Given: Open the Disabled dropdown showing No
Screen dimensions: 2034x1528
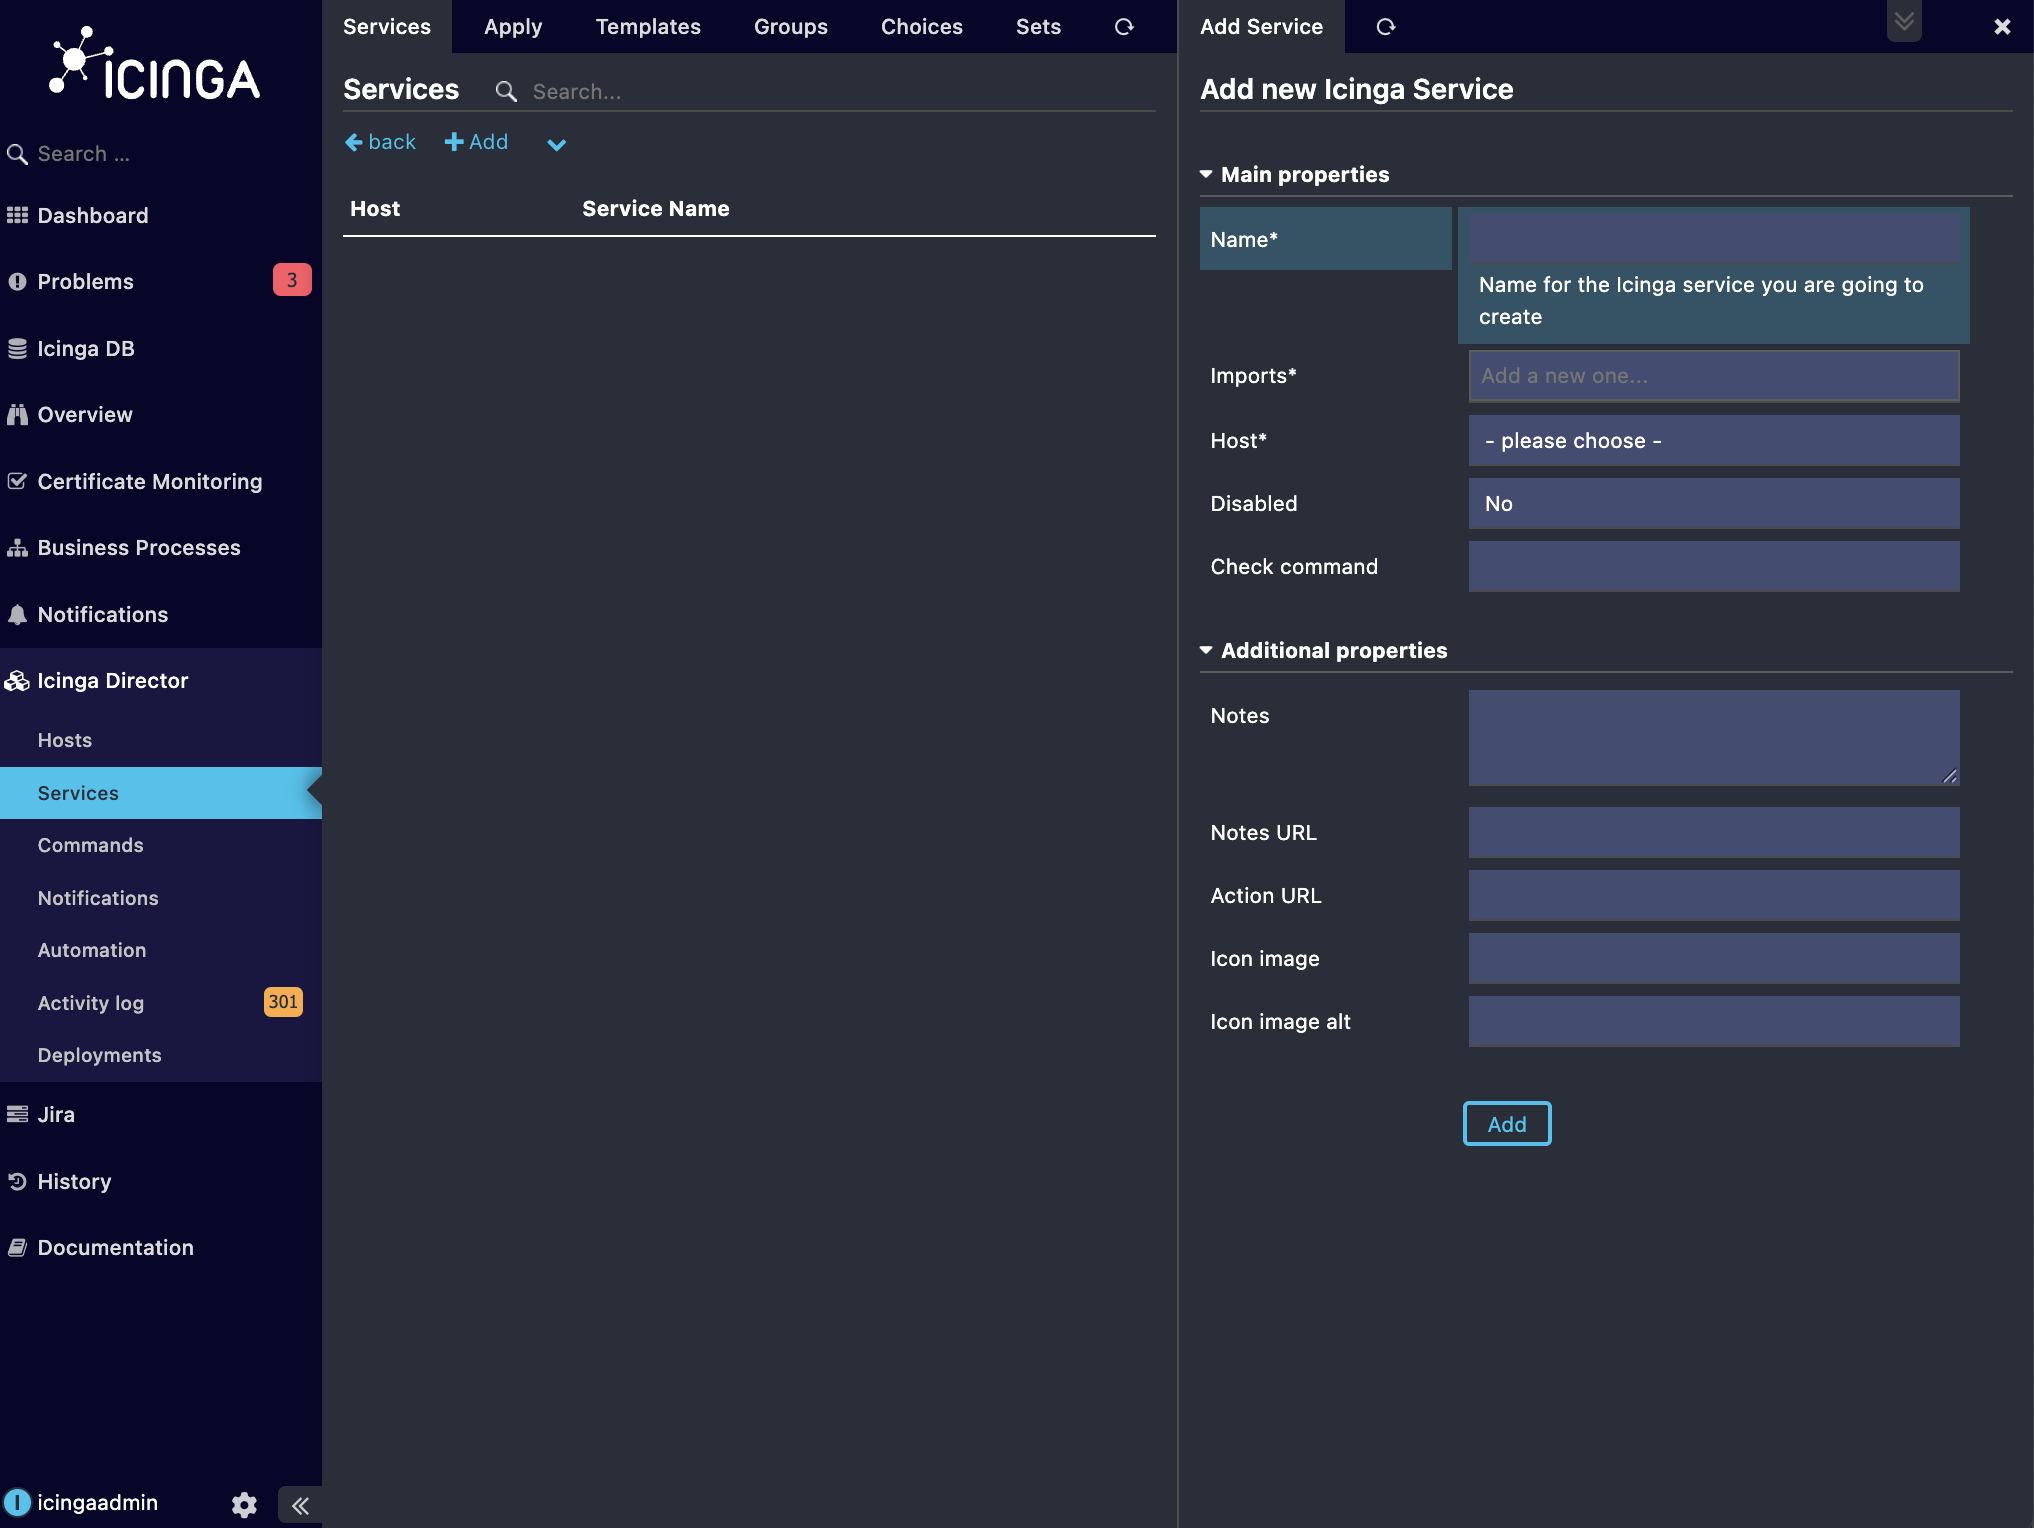Looking at the screenshot, I should pos(1714,504).
